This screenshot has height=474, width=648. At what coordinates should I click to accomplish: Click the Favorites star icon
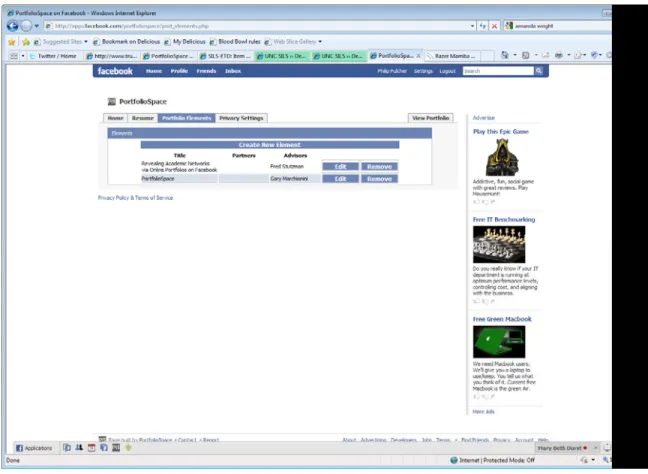coord(12,42)
